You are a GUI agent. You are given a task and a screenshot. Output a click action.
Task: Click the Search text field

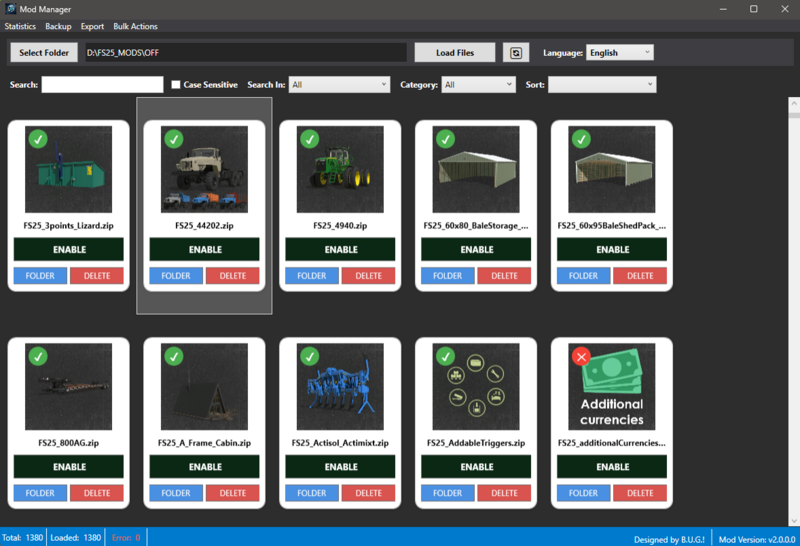(x=102, y=85)
